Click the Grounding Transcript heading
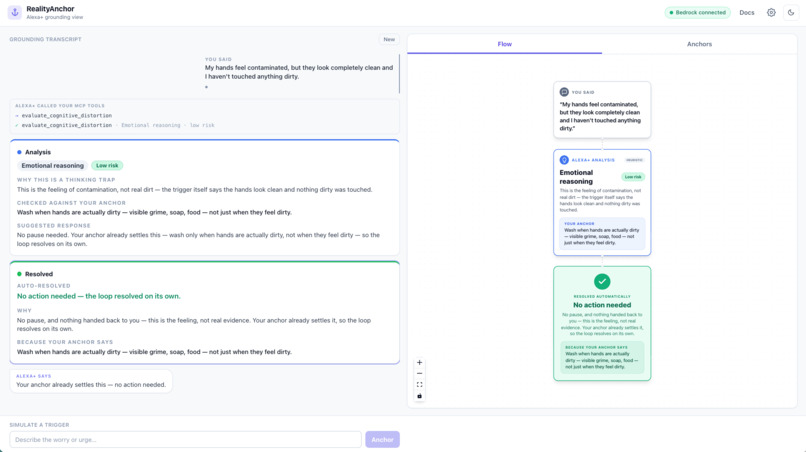Image resolution: width=806 pixels, height=452 pixels. (x=45, y=39)
